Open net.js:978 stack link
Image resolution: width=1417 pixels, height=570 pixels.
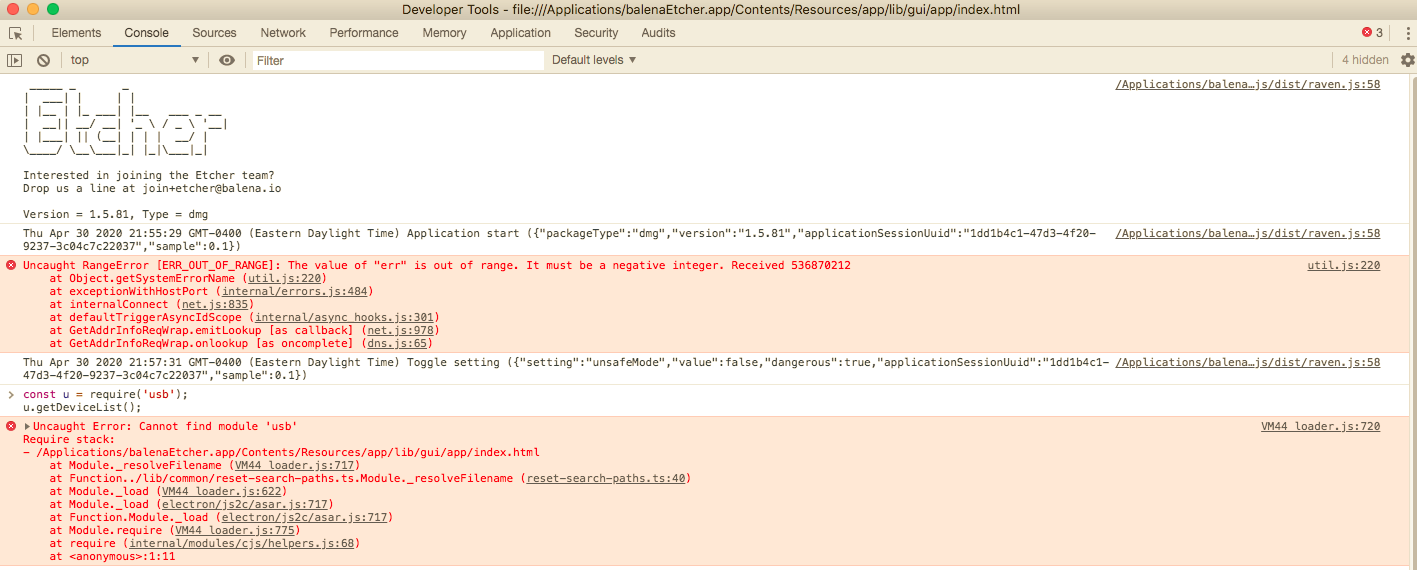tap(400, 330)
